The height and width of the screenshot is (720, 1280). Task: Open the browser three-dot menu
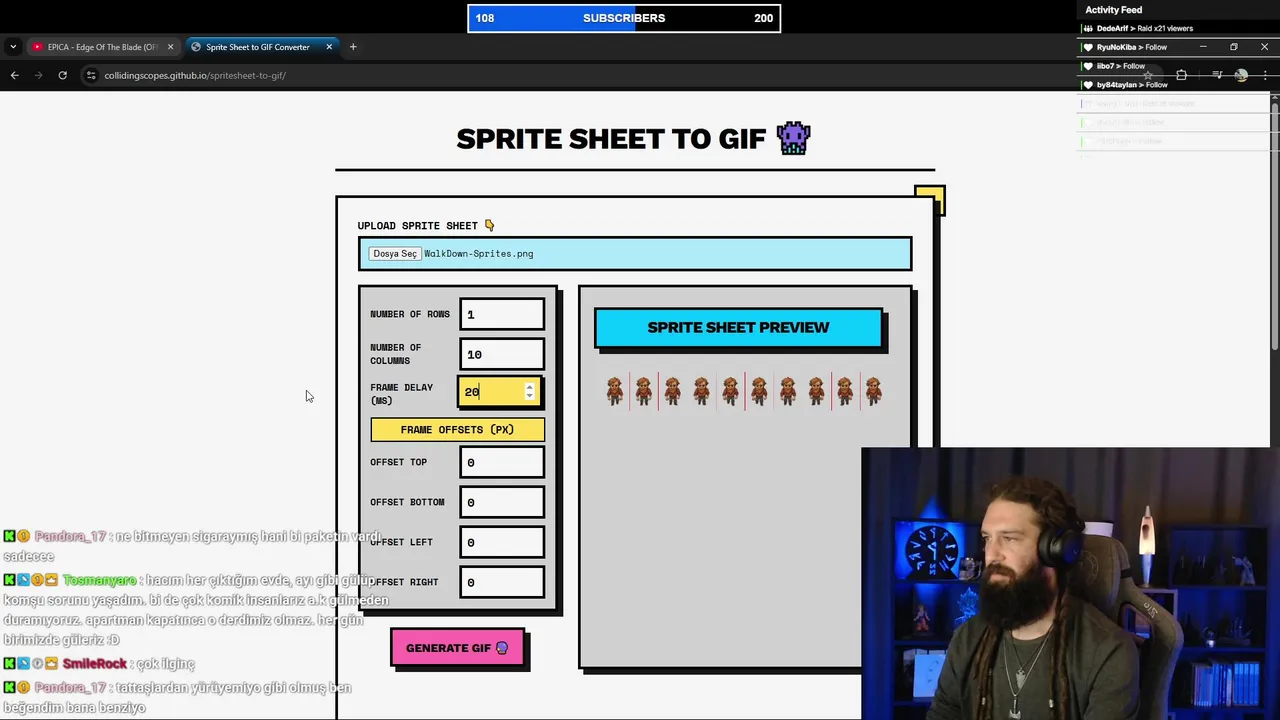pyautogui.click(x=1265, y=75)
